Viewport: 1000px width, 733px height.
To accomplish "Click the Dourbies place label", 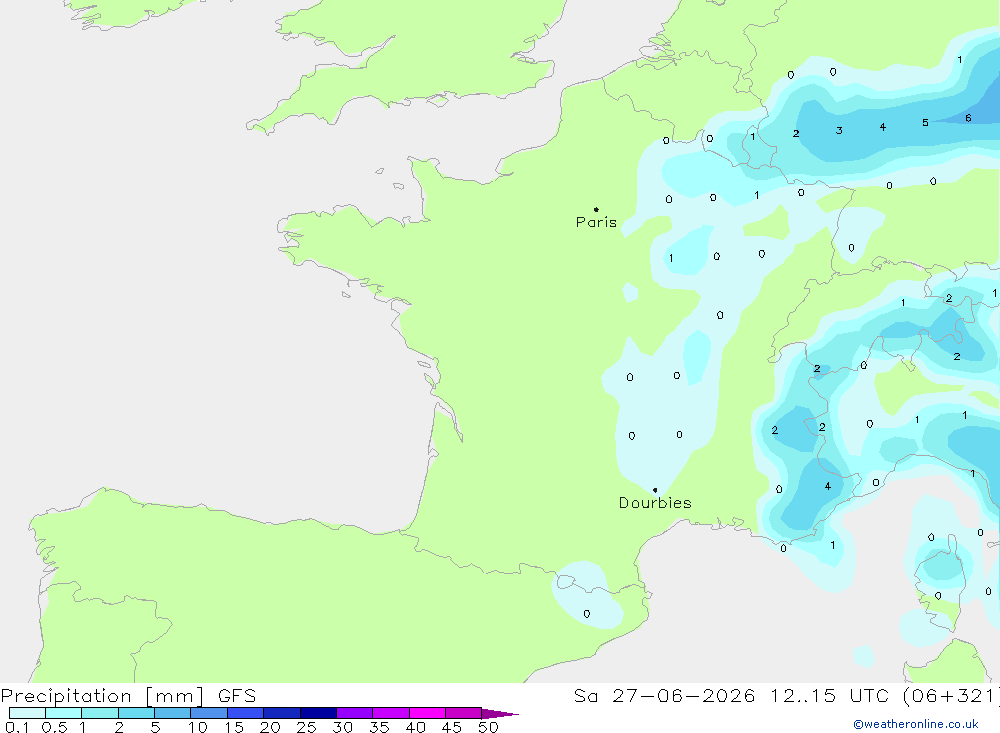I will (x=655, y=503).
